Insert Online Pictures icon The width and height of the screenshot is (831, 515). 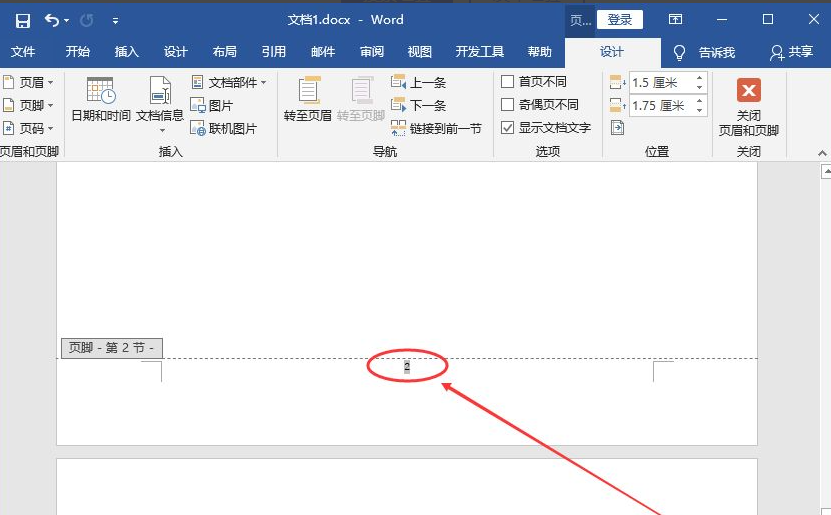point(198,128)
